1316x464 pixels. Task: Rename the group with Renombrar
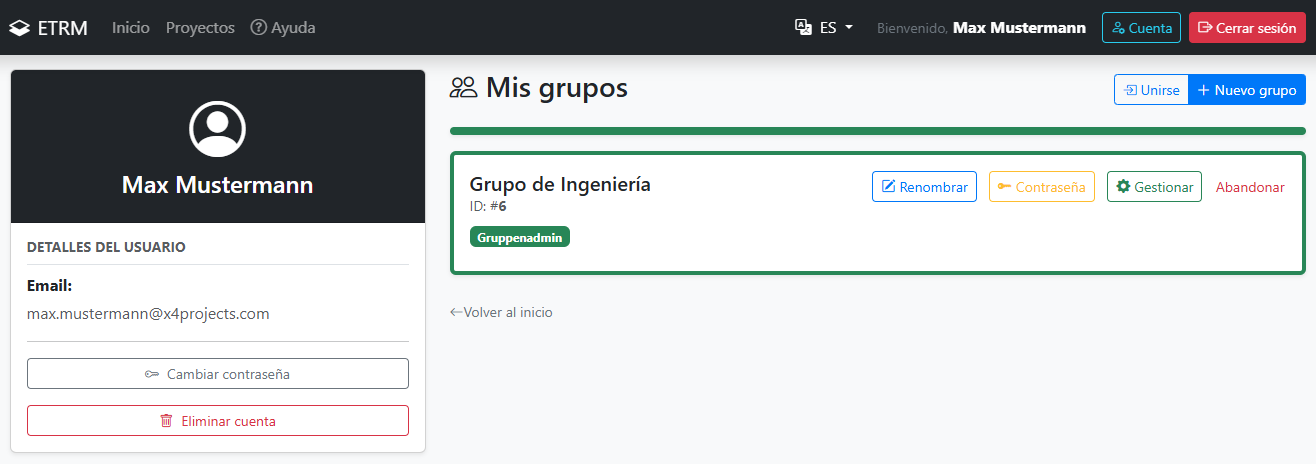pyautogui.click(x=924, y=187)
